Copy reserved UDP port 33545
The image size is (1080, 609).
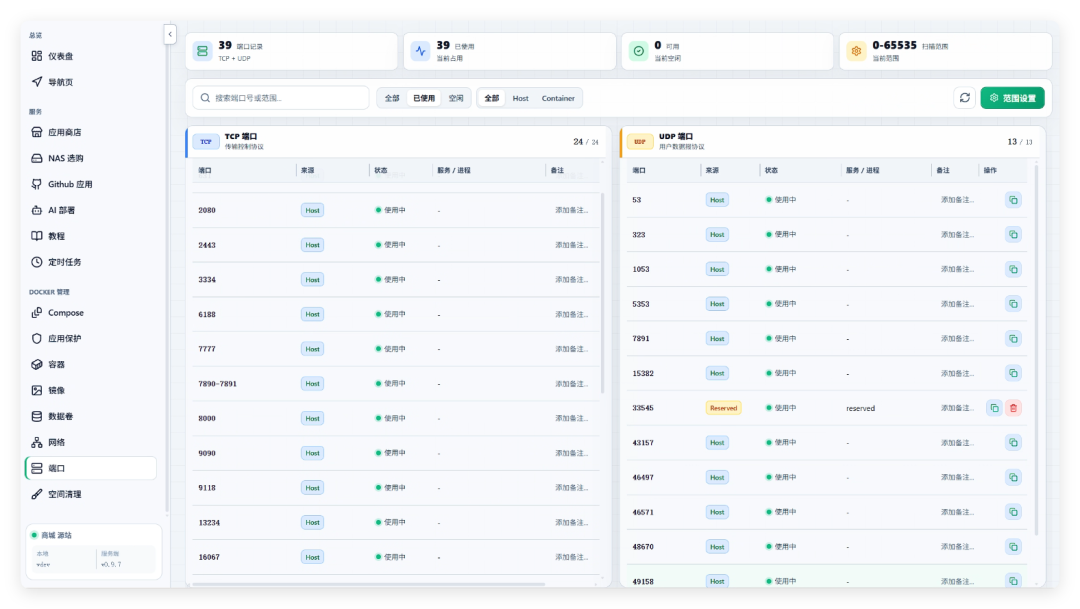tap(994, 408)
